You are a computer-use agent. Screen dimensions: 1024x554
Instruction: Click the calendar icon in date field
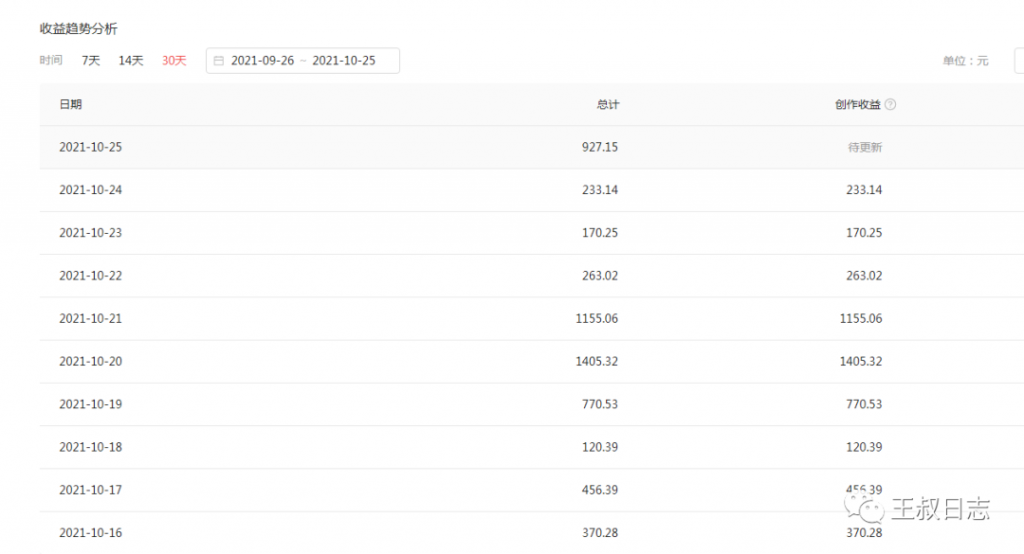point(219,61)
